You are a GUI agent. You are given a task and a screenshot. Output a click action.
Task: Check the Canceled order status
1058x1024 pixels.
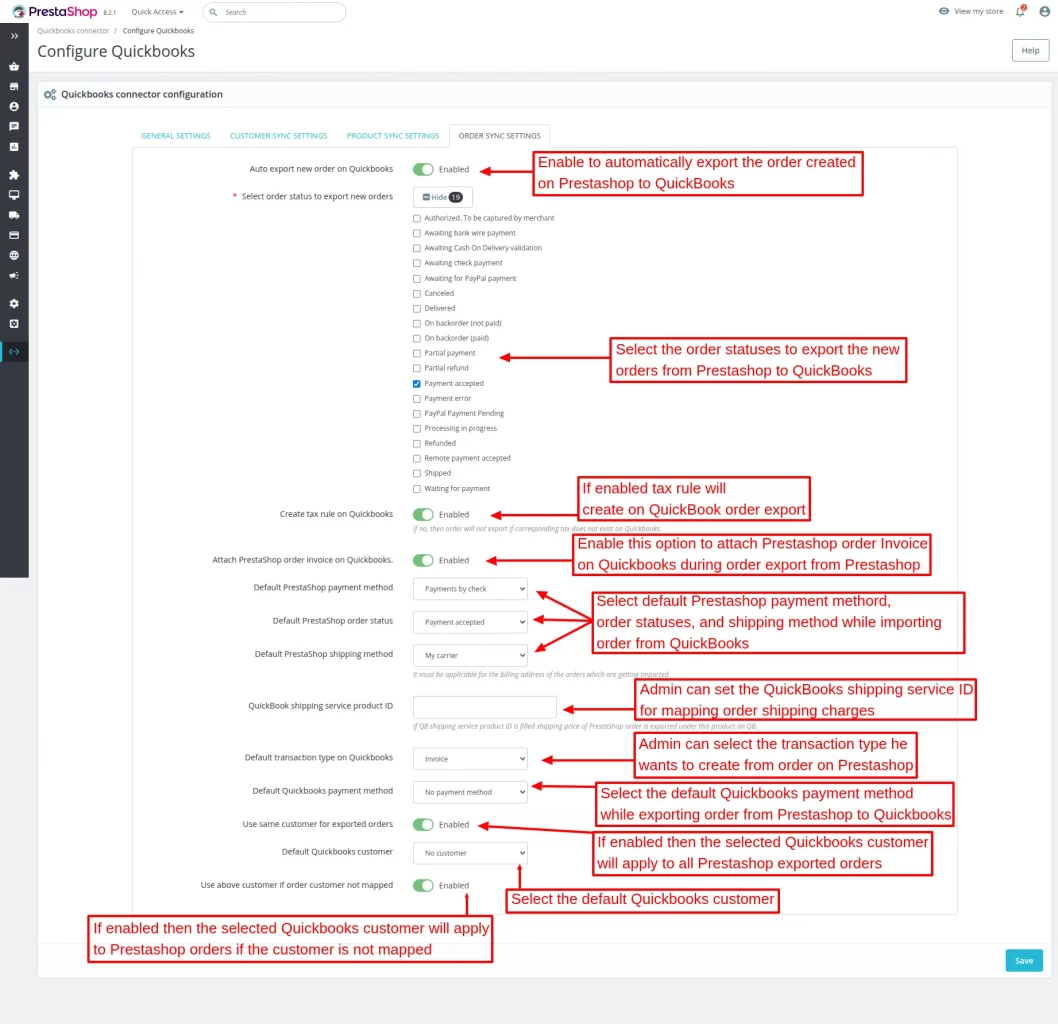pos(416,294)
